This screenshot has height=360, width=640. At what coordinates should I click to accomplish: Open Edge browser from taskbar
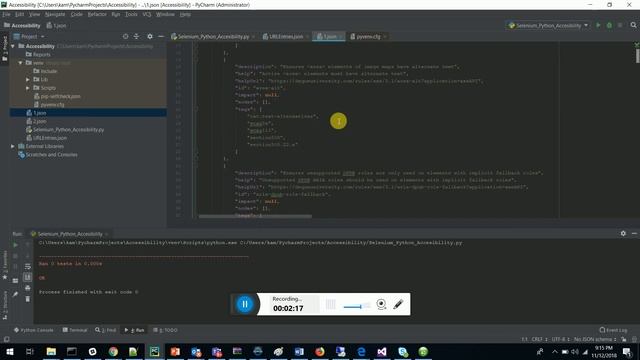click(x=361, y=351)
